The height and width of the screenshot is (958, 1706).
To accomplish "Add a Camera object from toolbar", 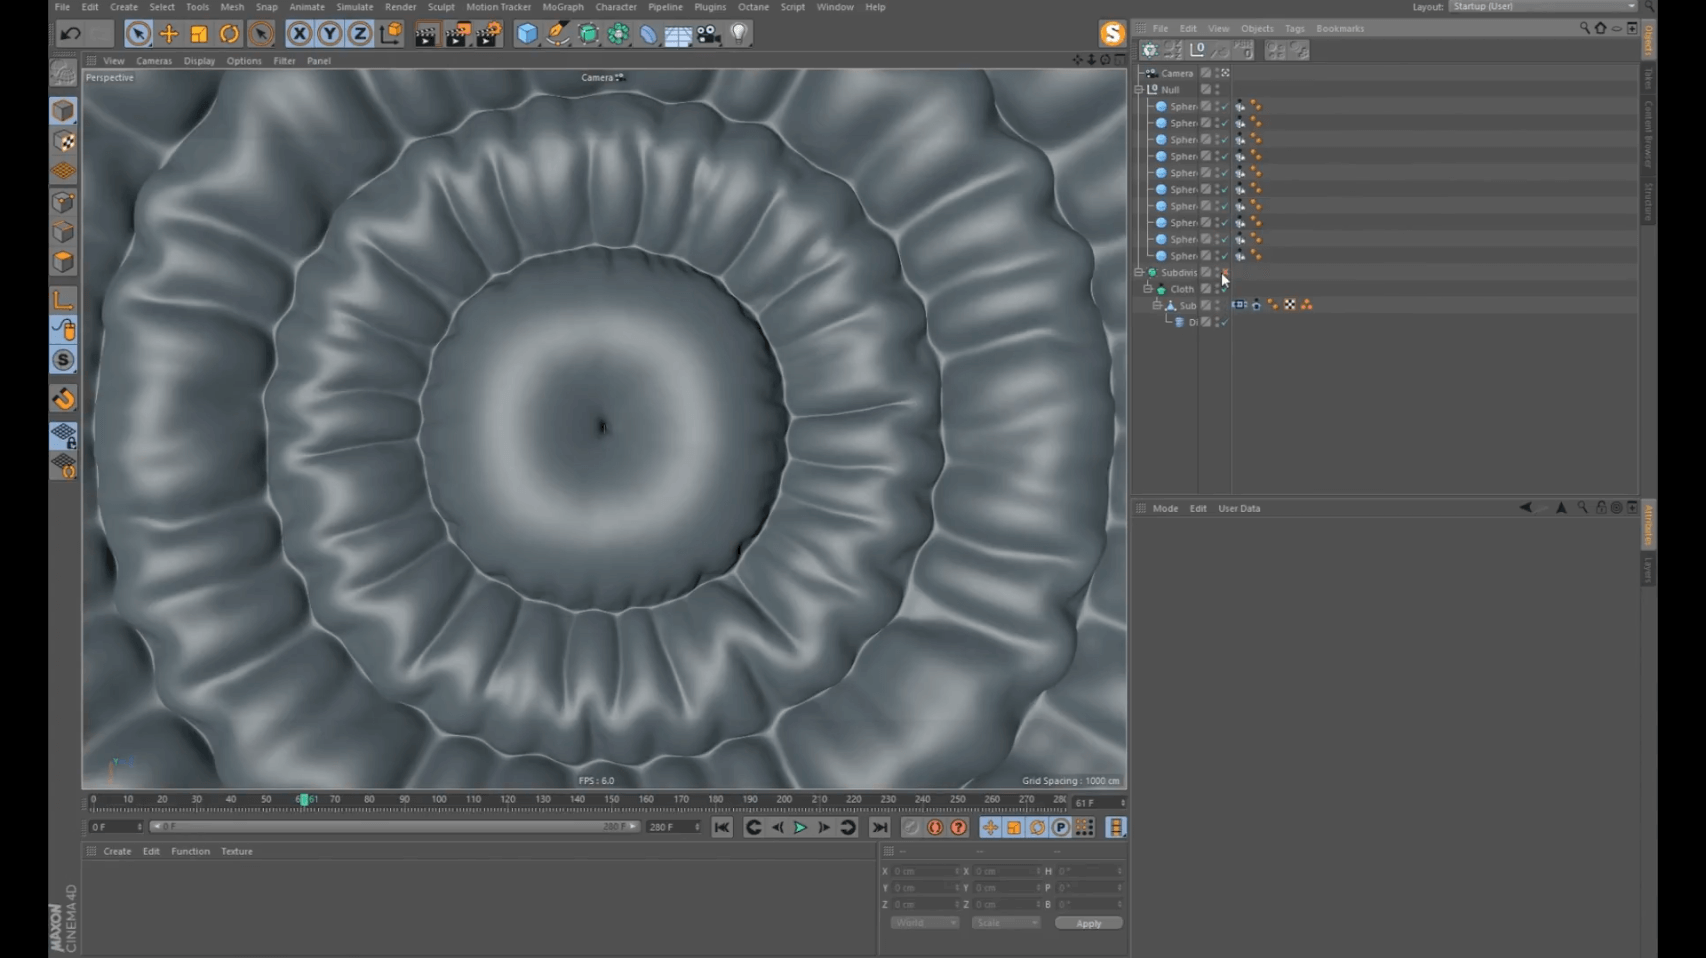I will click(x=708, y=34).
